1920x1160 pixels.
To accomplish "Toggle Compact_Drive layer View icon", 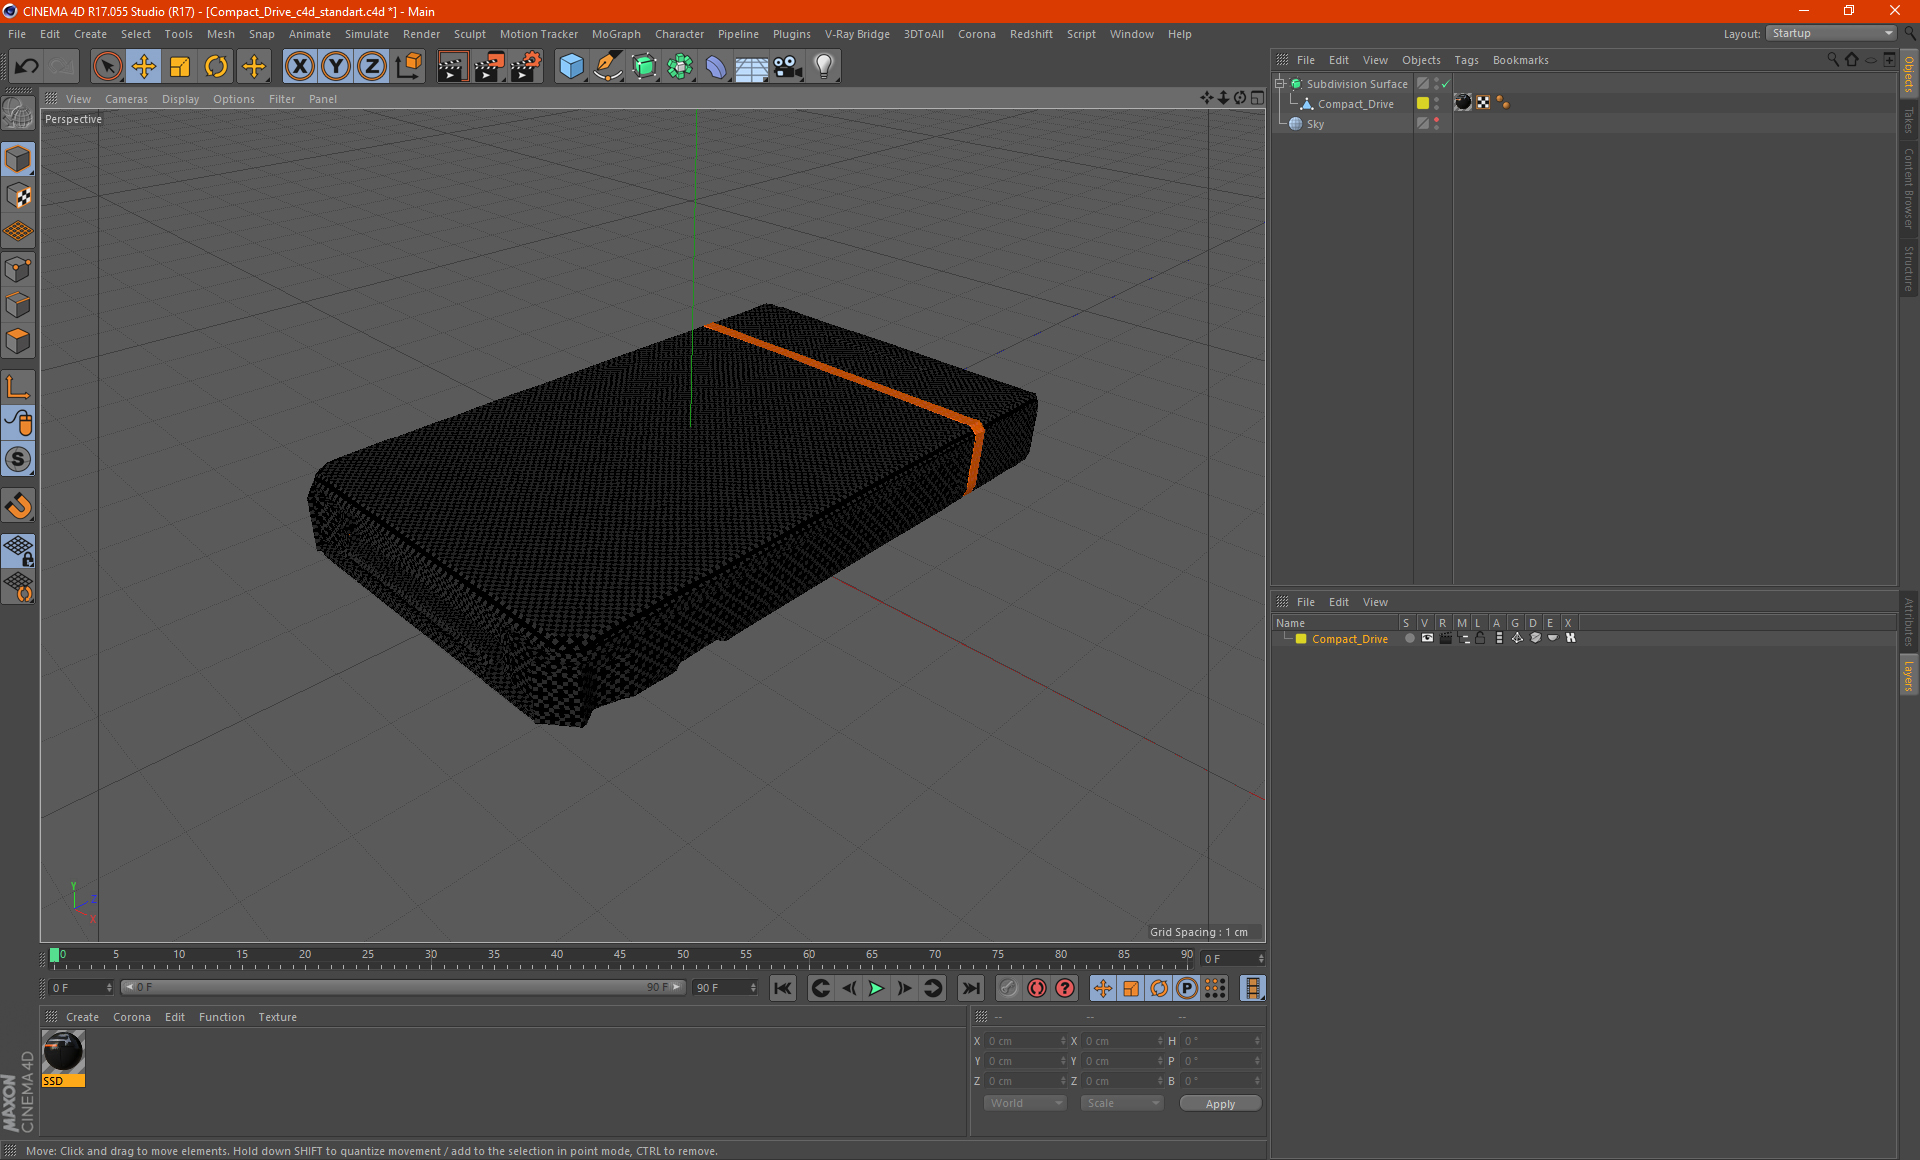I will tap(1427, 638).
